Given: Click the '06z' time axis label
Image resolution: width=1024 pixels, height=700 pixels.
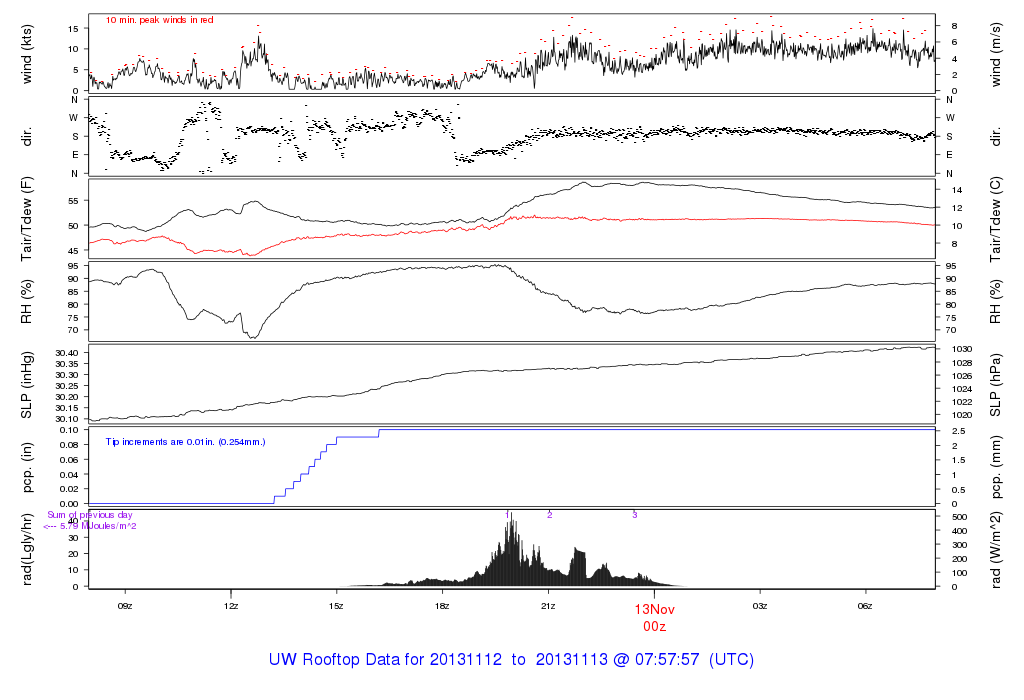Looking at the screenshot, I should [x=865, y=606].
